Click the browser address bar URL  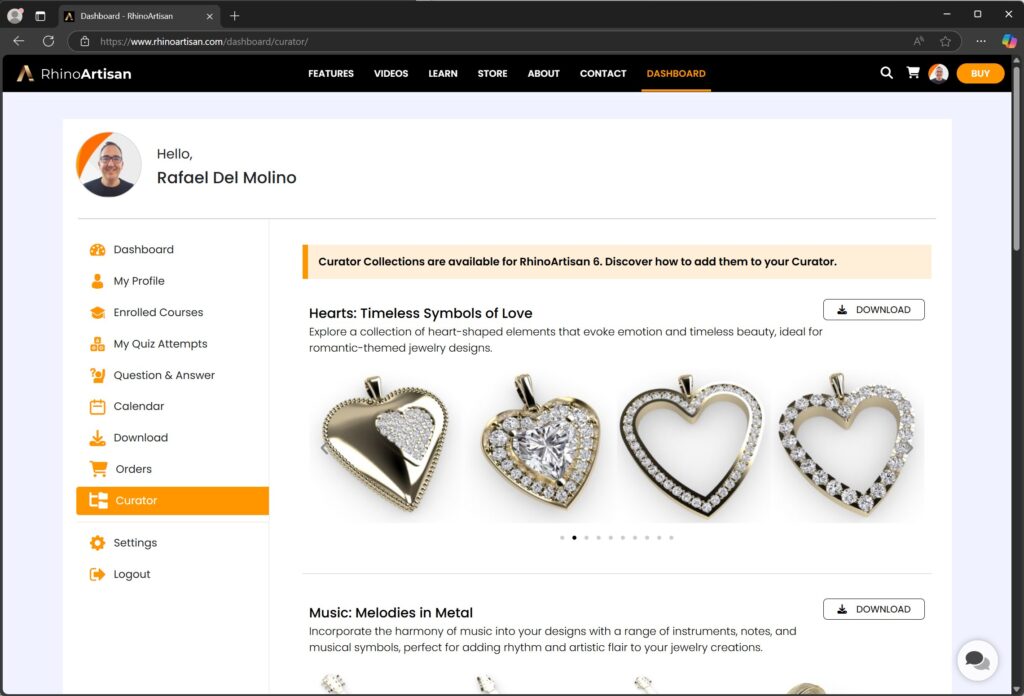click(x=203, y=41)
